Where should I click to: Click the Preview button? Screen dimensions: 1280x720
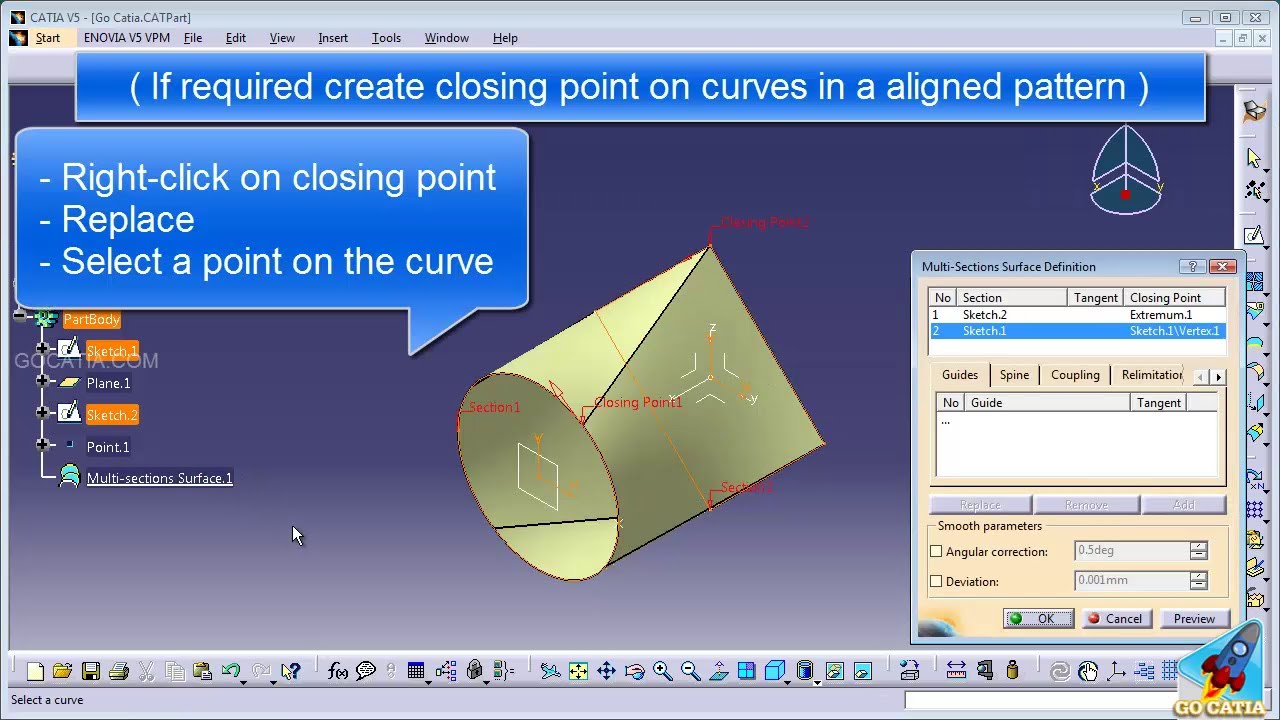[1194, 619]
